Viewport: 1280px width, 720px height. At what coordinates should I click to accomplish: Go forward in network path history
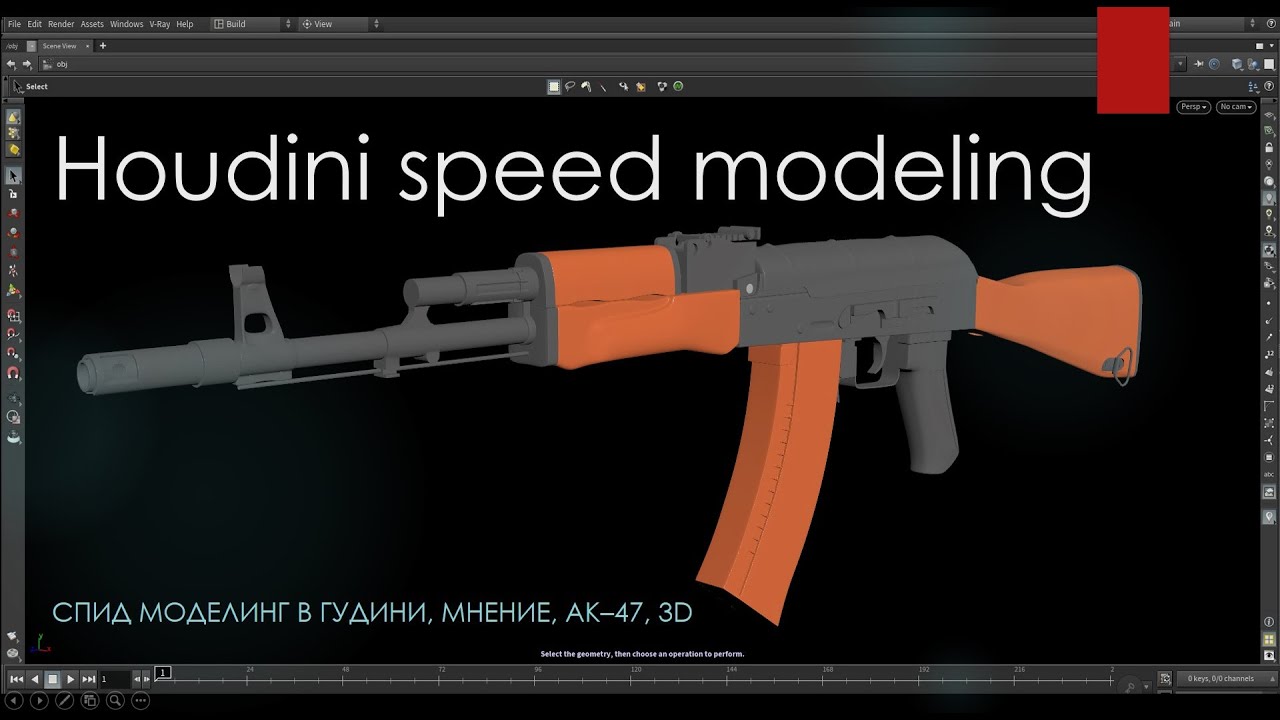coord(26,64)
